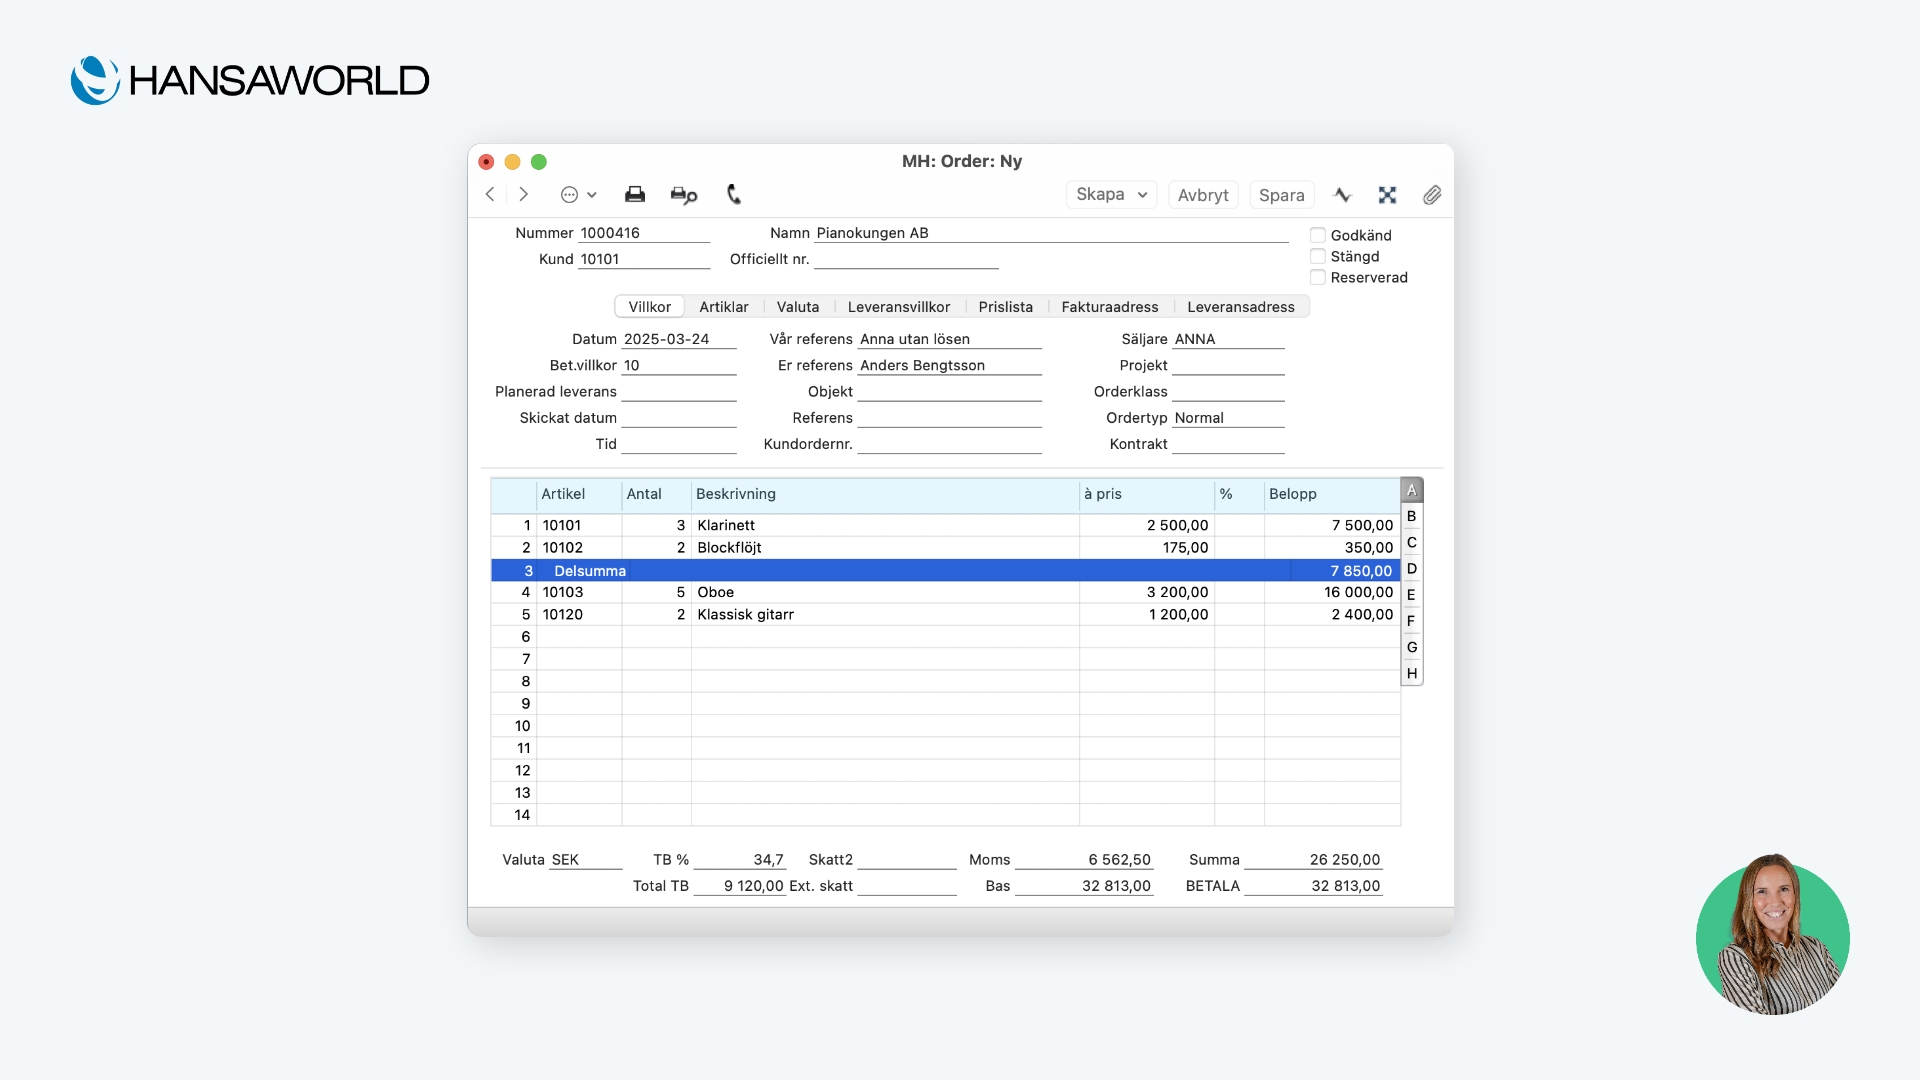Viewport: 1920px width, 1080px height.
Task: Enable the Godkänd checkbox
Action: tap(1318, 235)
